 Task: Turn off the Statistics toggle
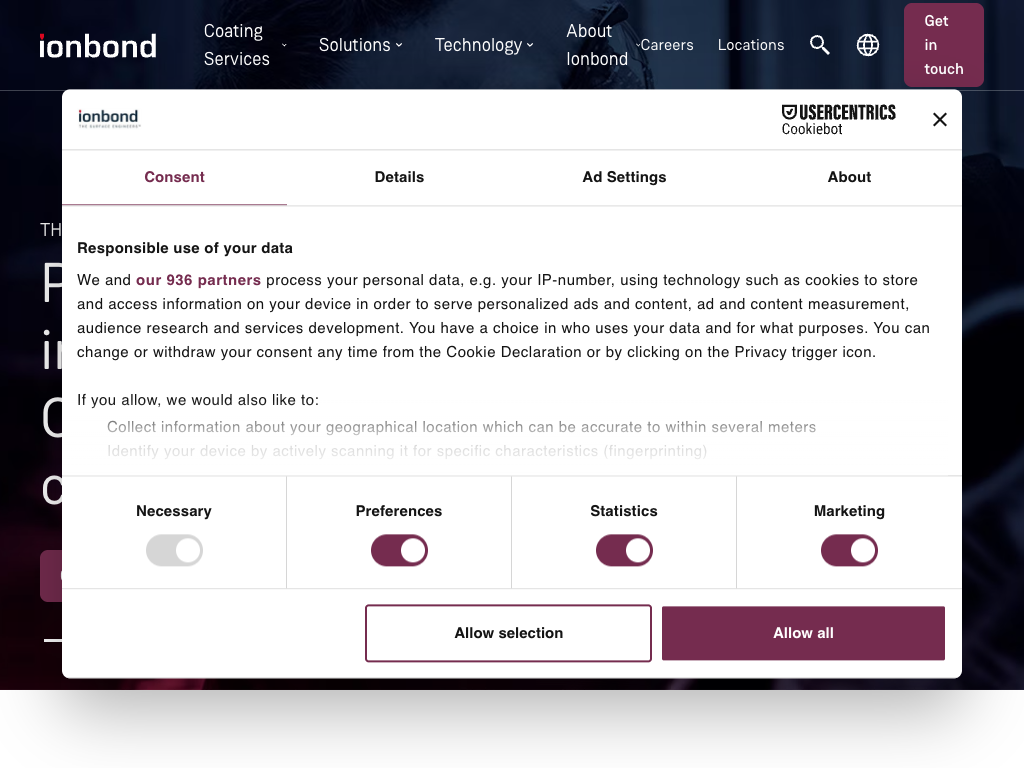[624, 550]
